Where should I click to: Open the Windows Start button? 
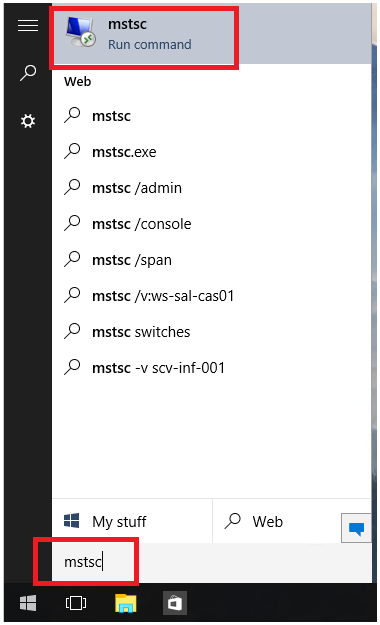[x=28, y=603]
